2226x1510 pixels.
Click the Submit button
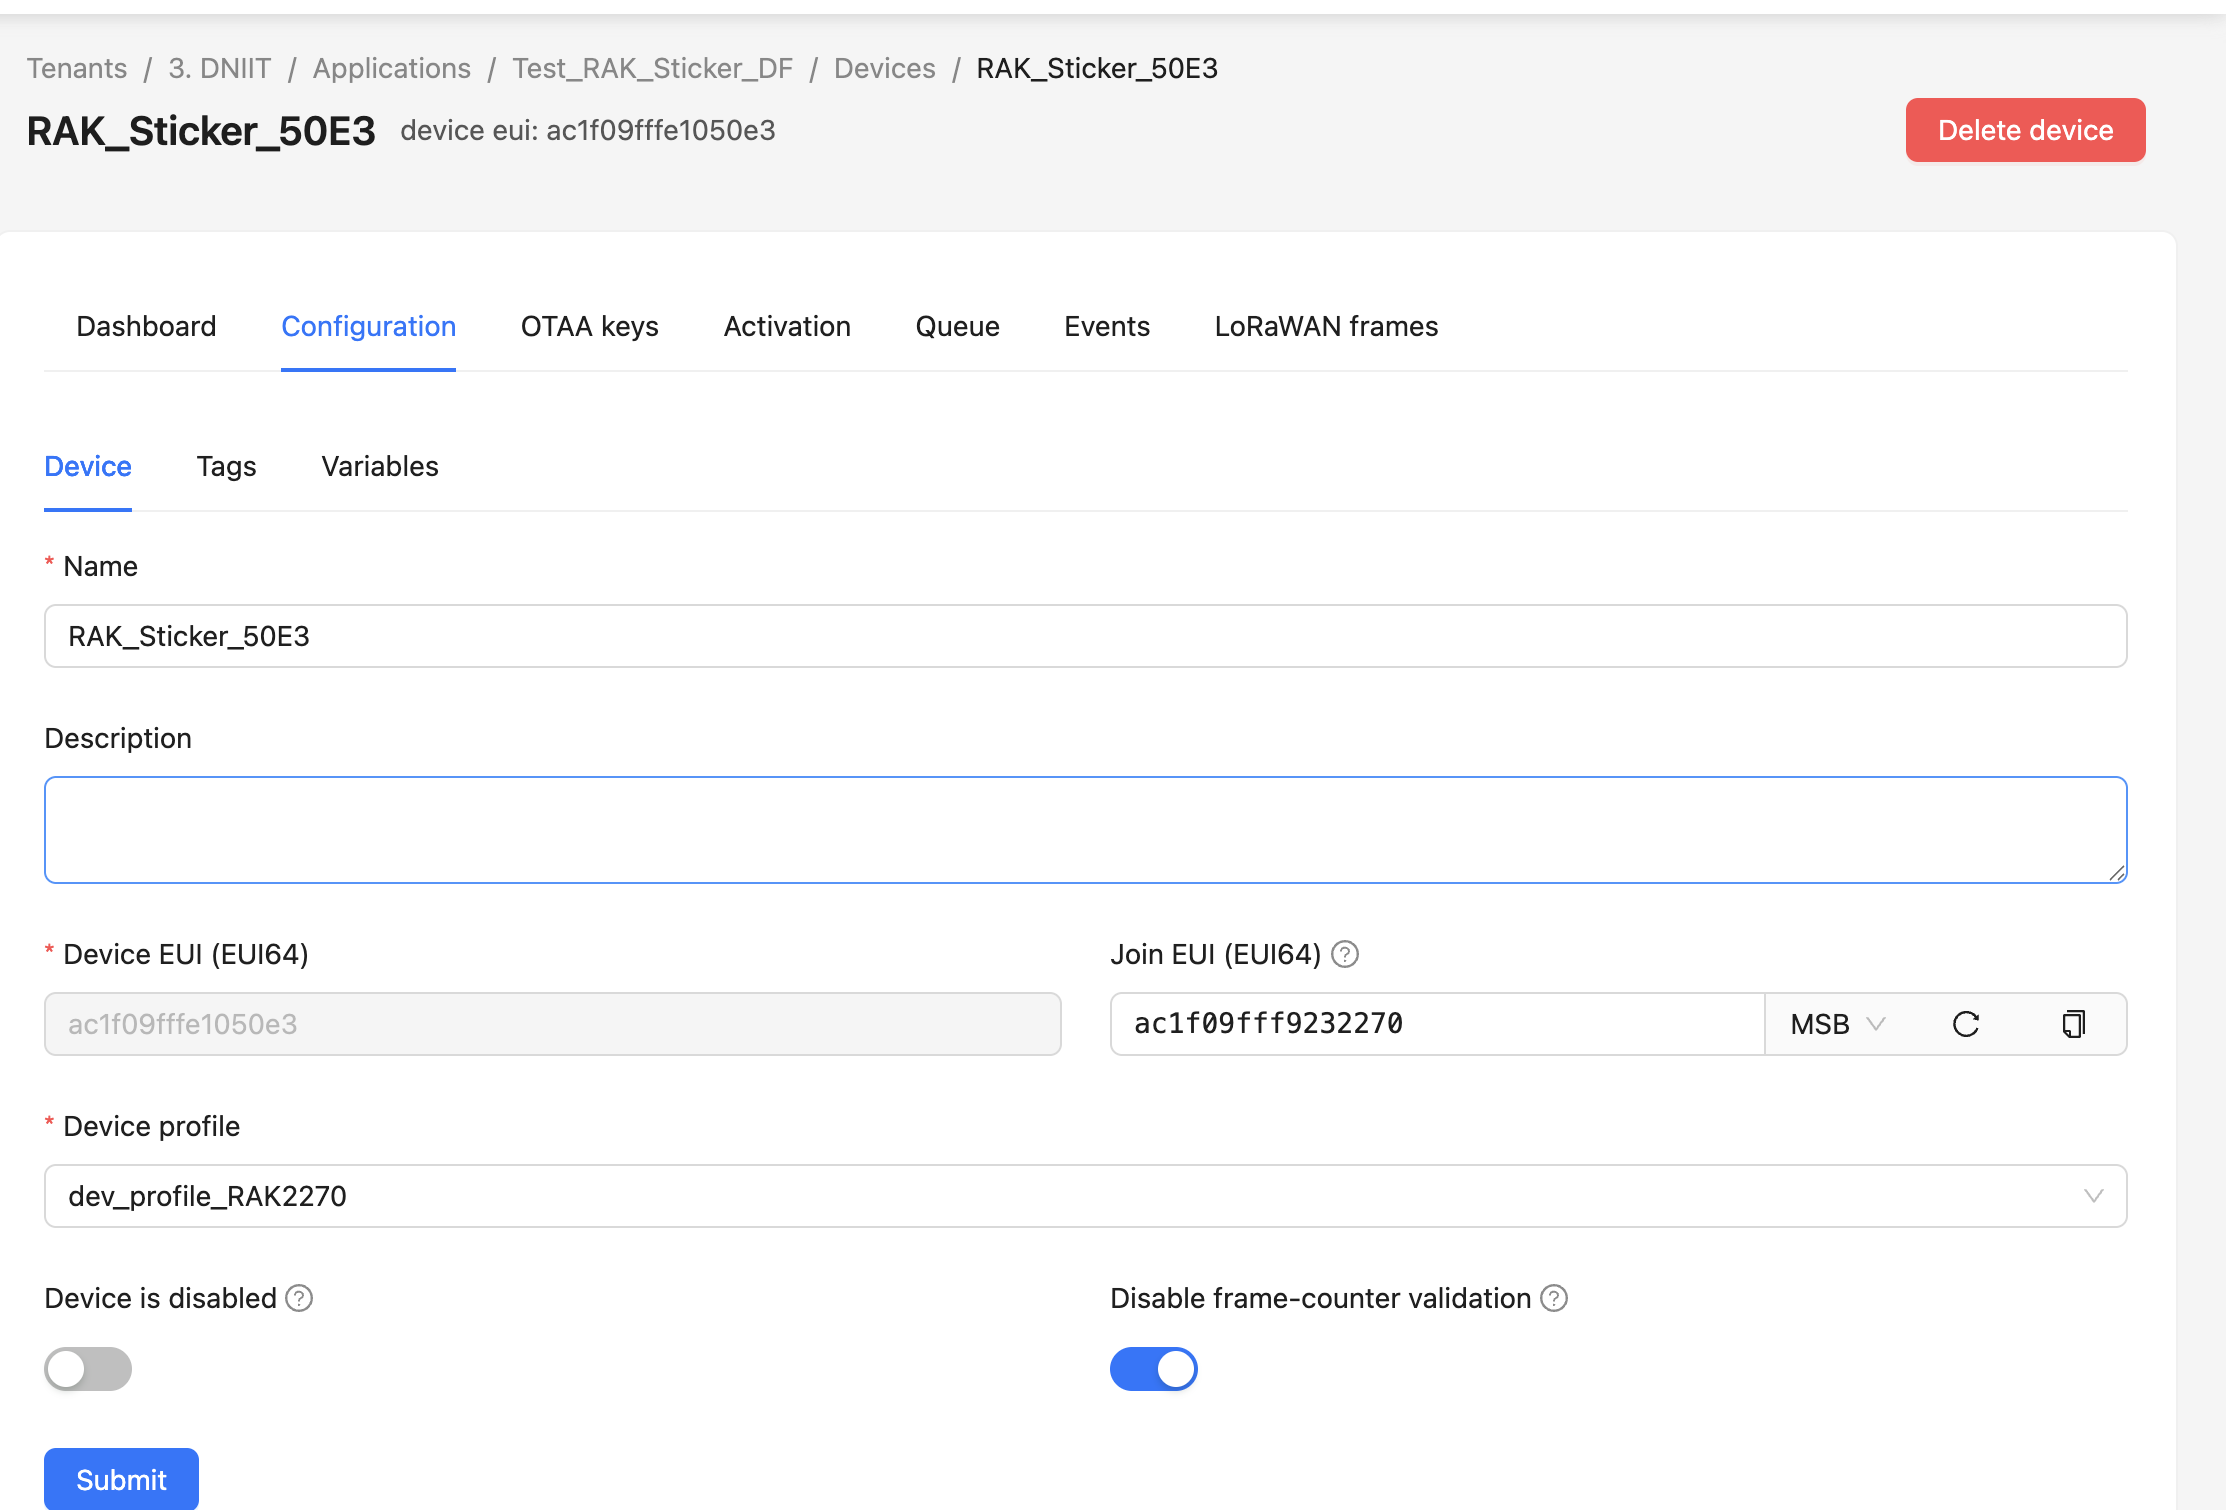[121, 1479]
